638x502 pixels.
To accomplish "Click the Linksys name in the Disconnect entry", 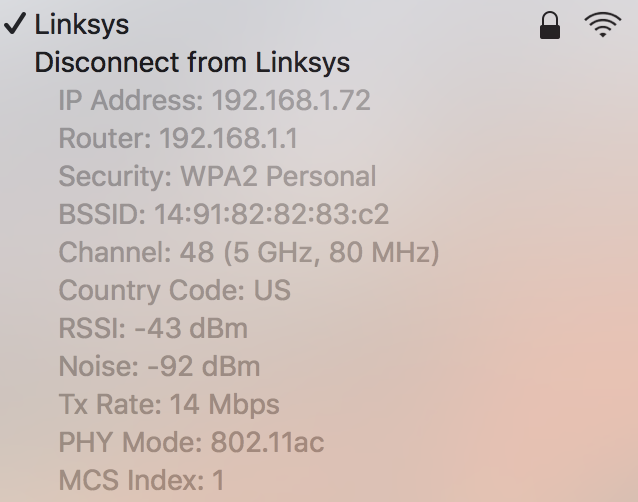I will coord(302,63).
